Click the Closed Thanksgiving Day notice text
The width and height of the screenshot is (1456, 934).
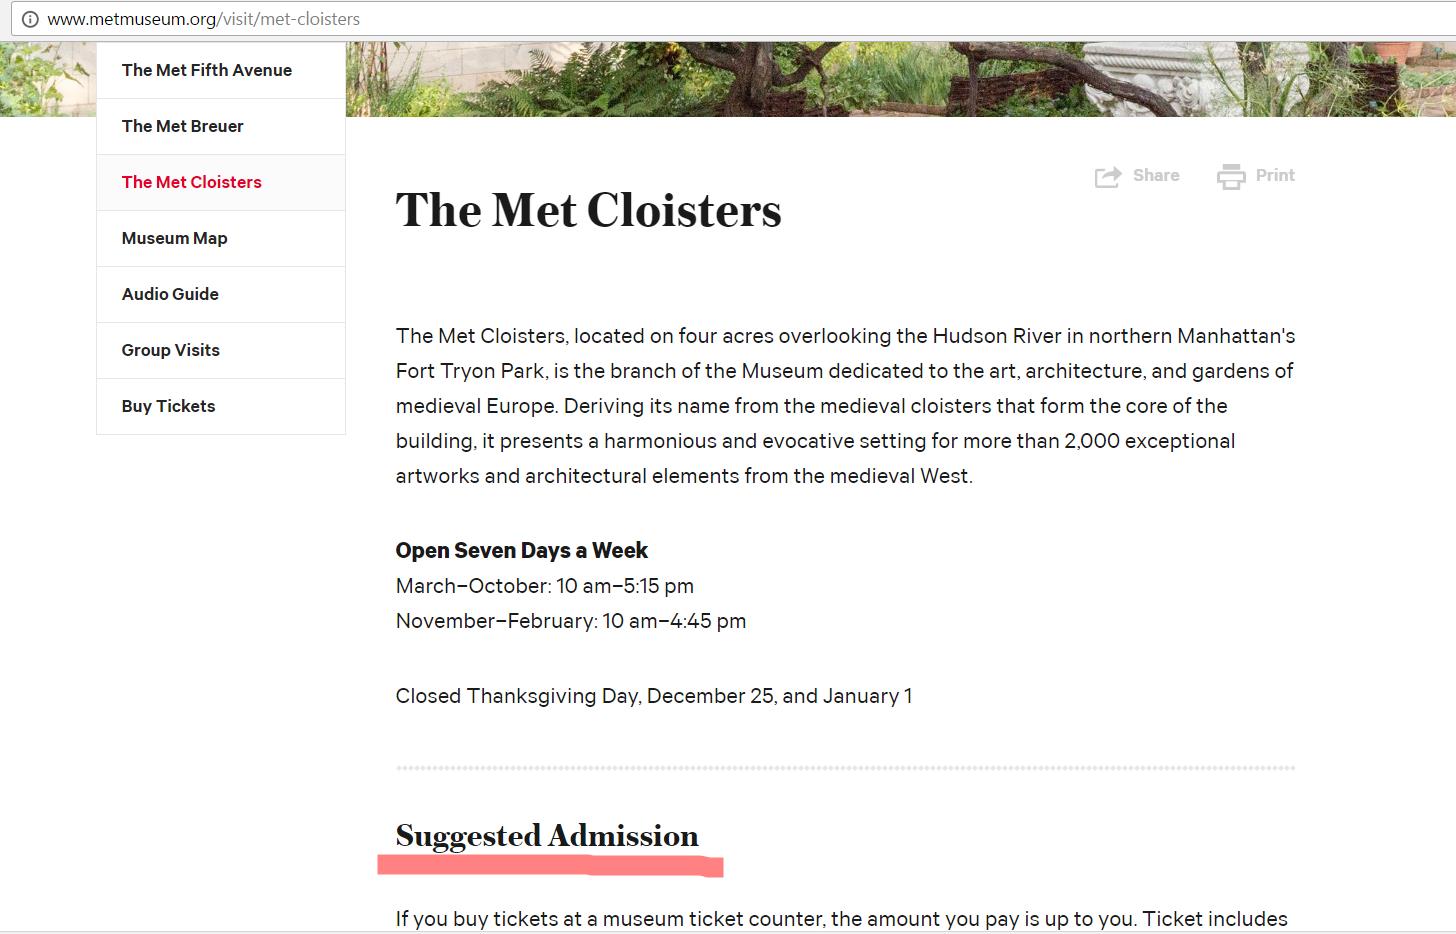(654, 696)
